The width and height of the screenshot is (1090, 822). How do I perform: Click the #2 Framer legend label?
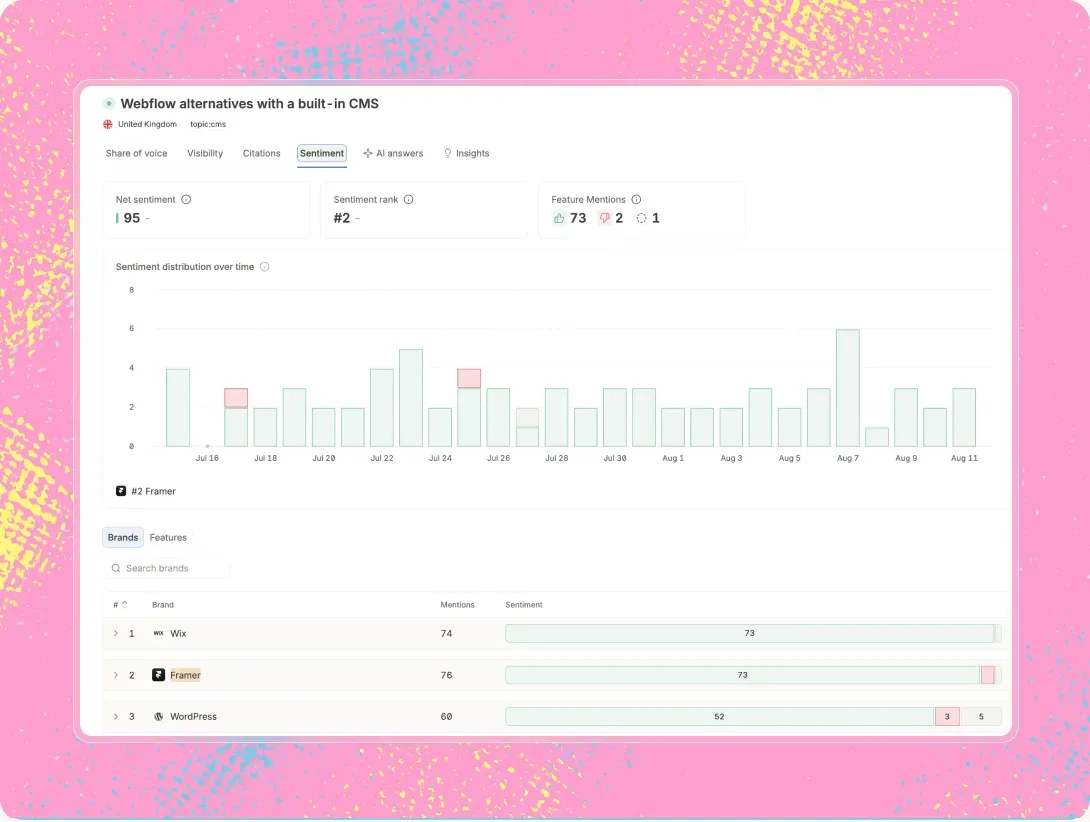[x=154, y=491]
